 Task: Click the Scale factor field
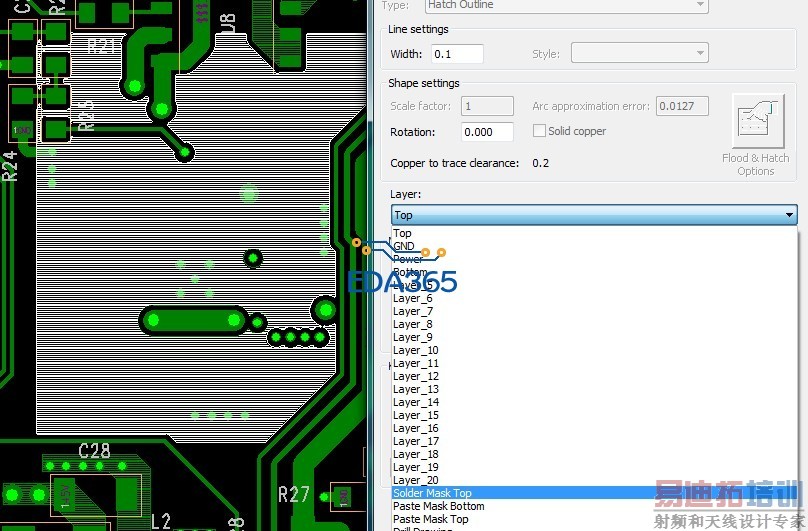tap(487, 106)
